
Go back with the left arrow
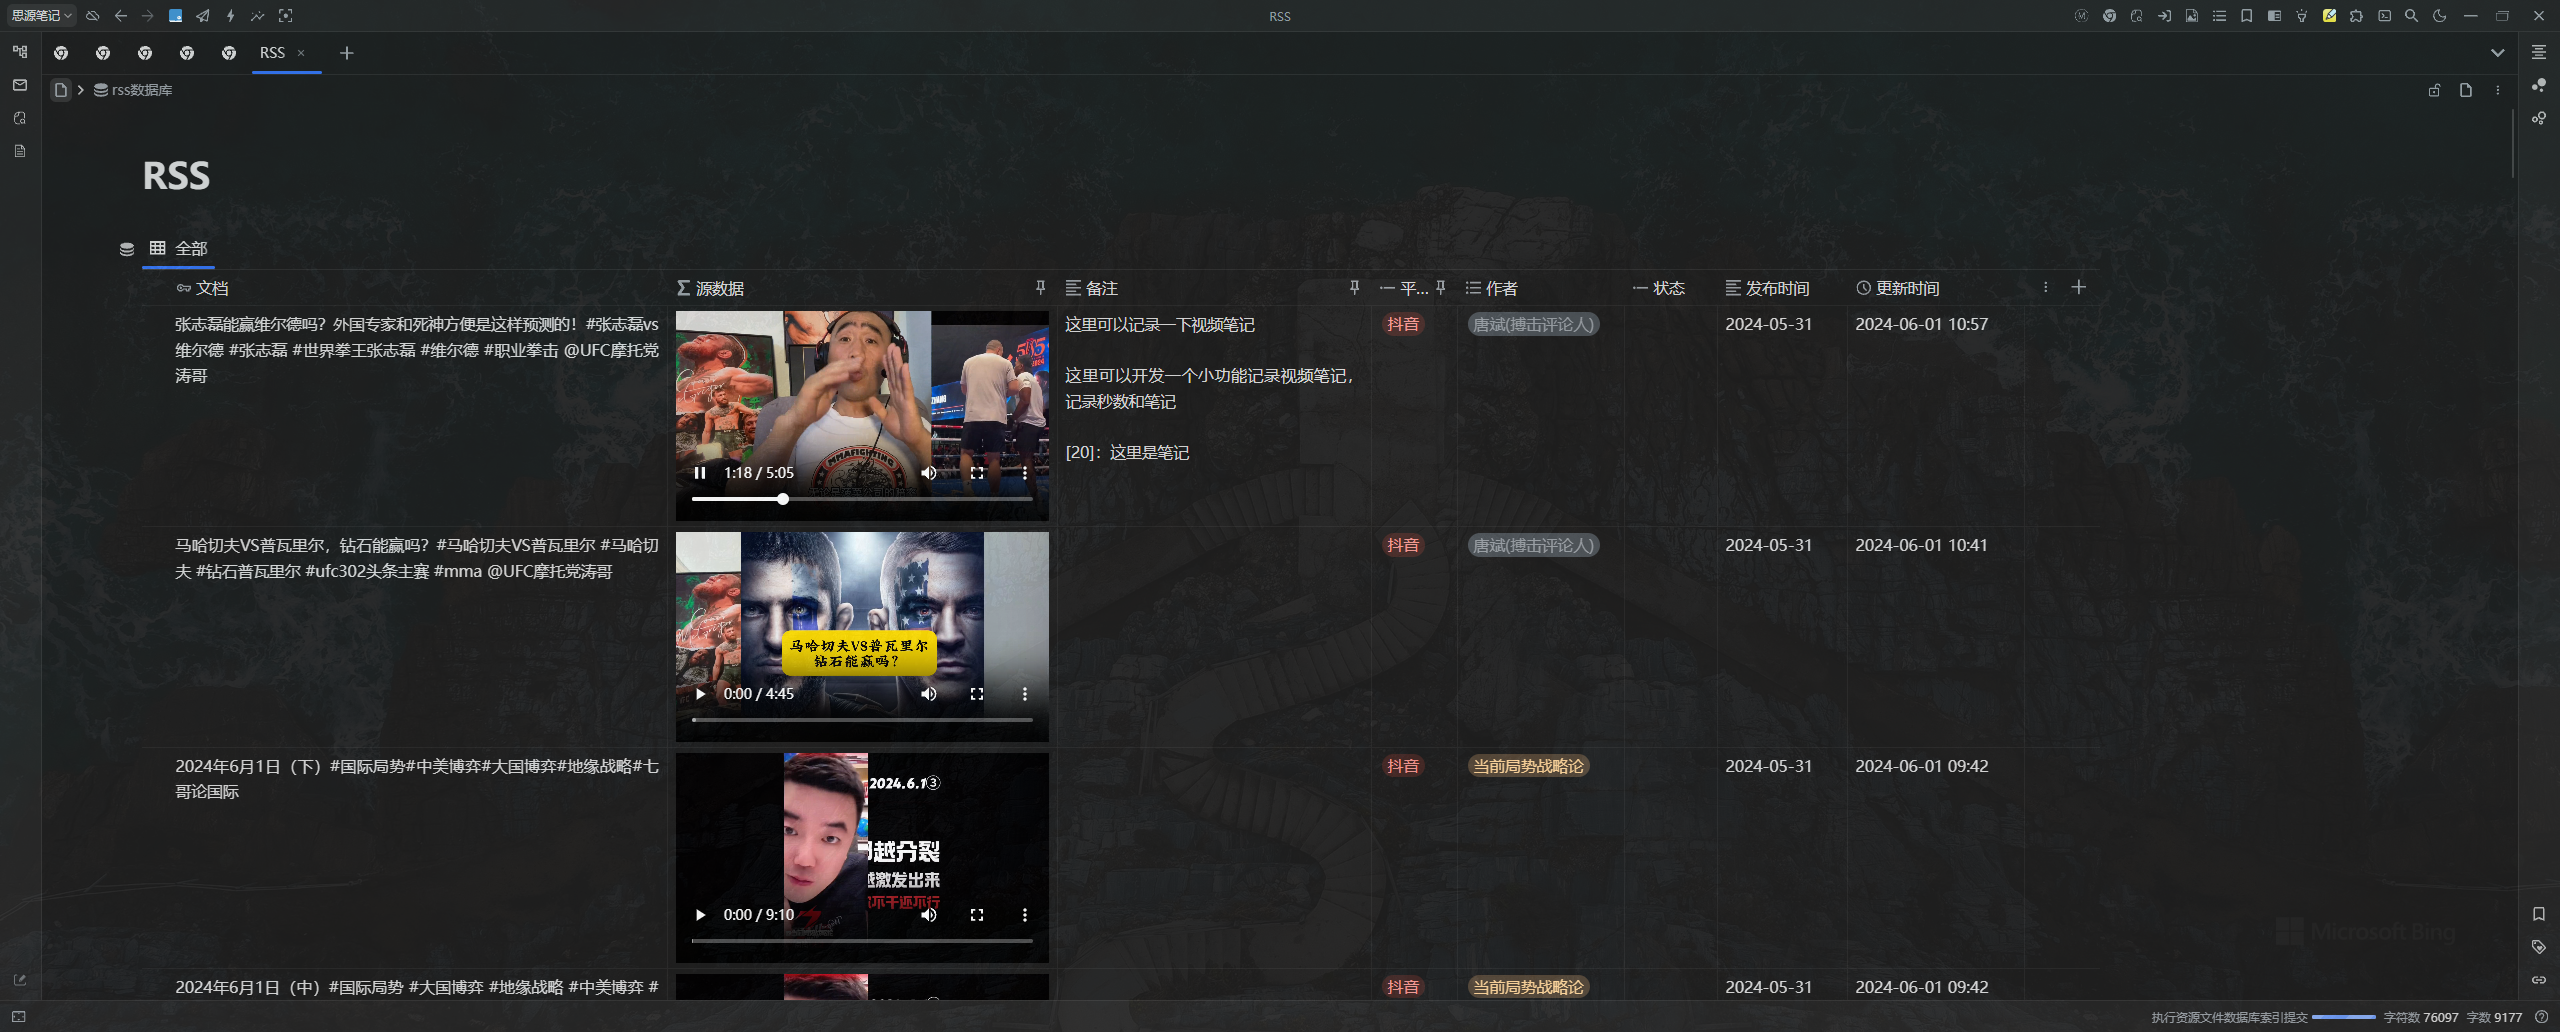121,16
